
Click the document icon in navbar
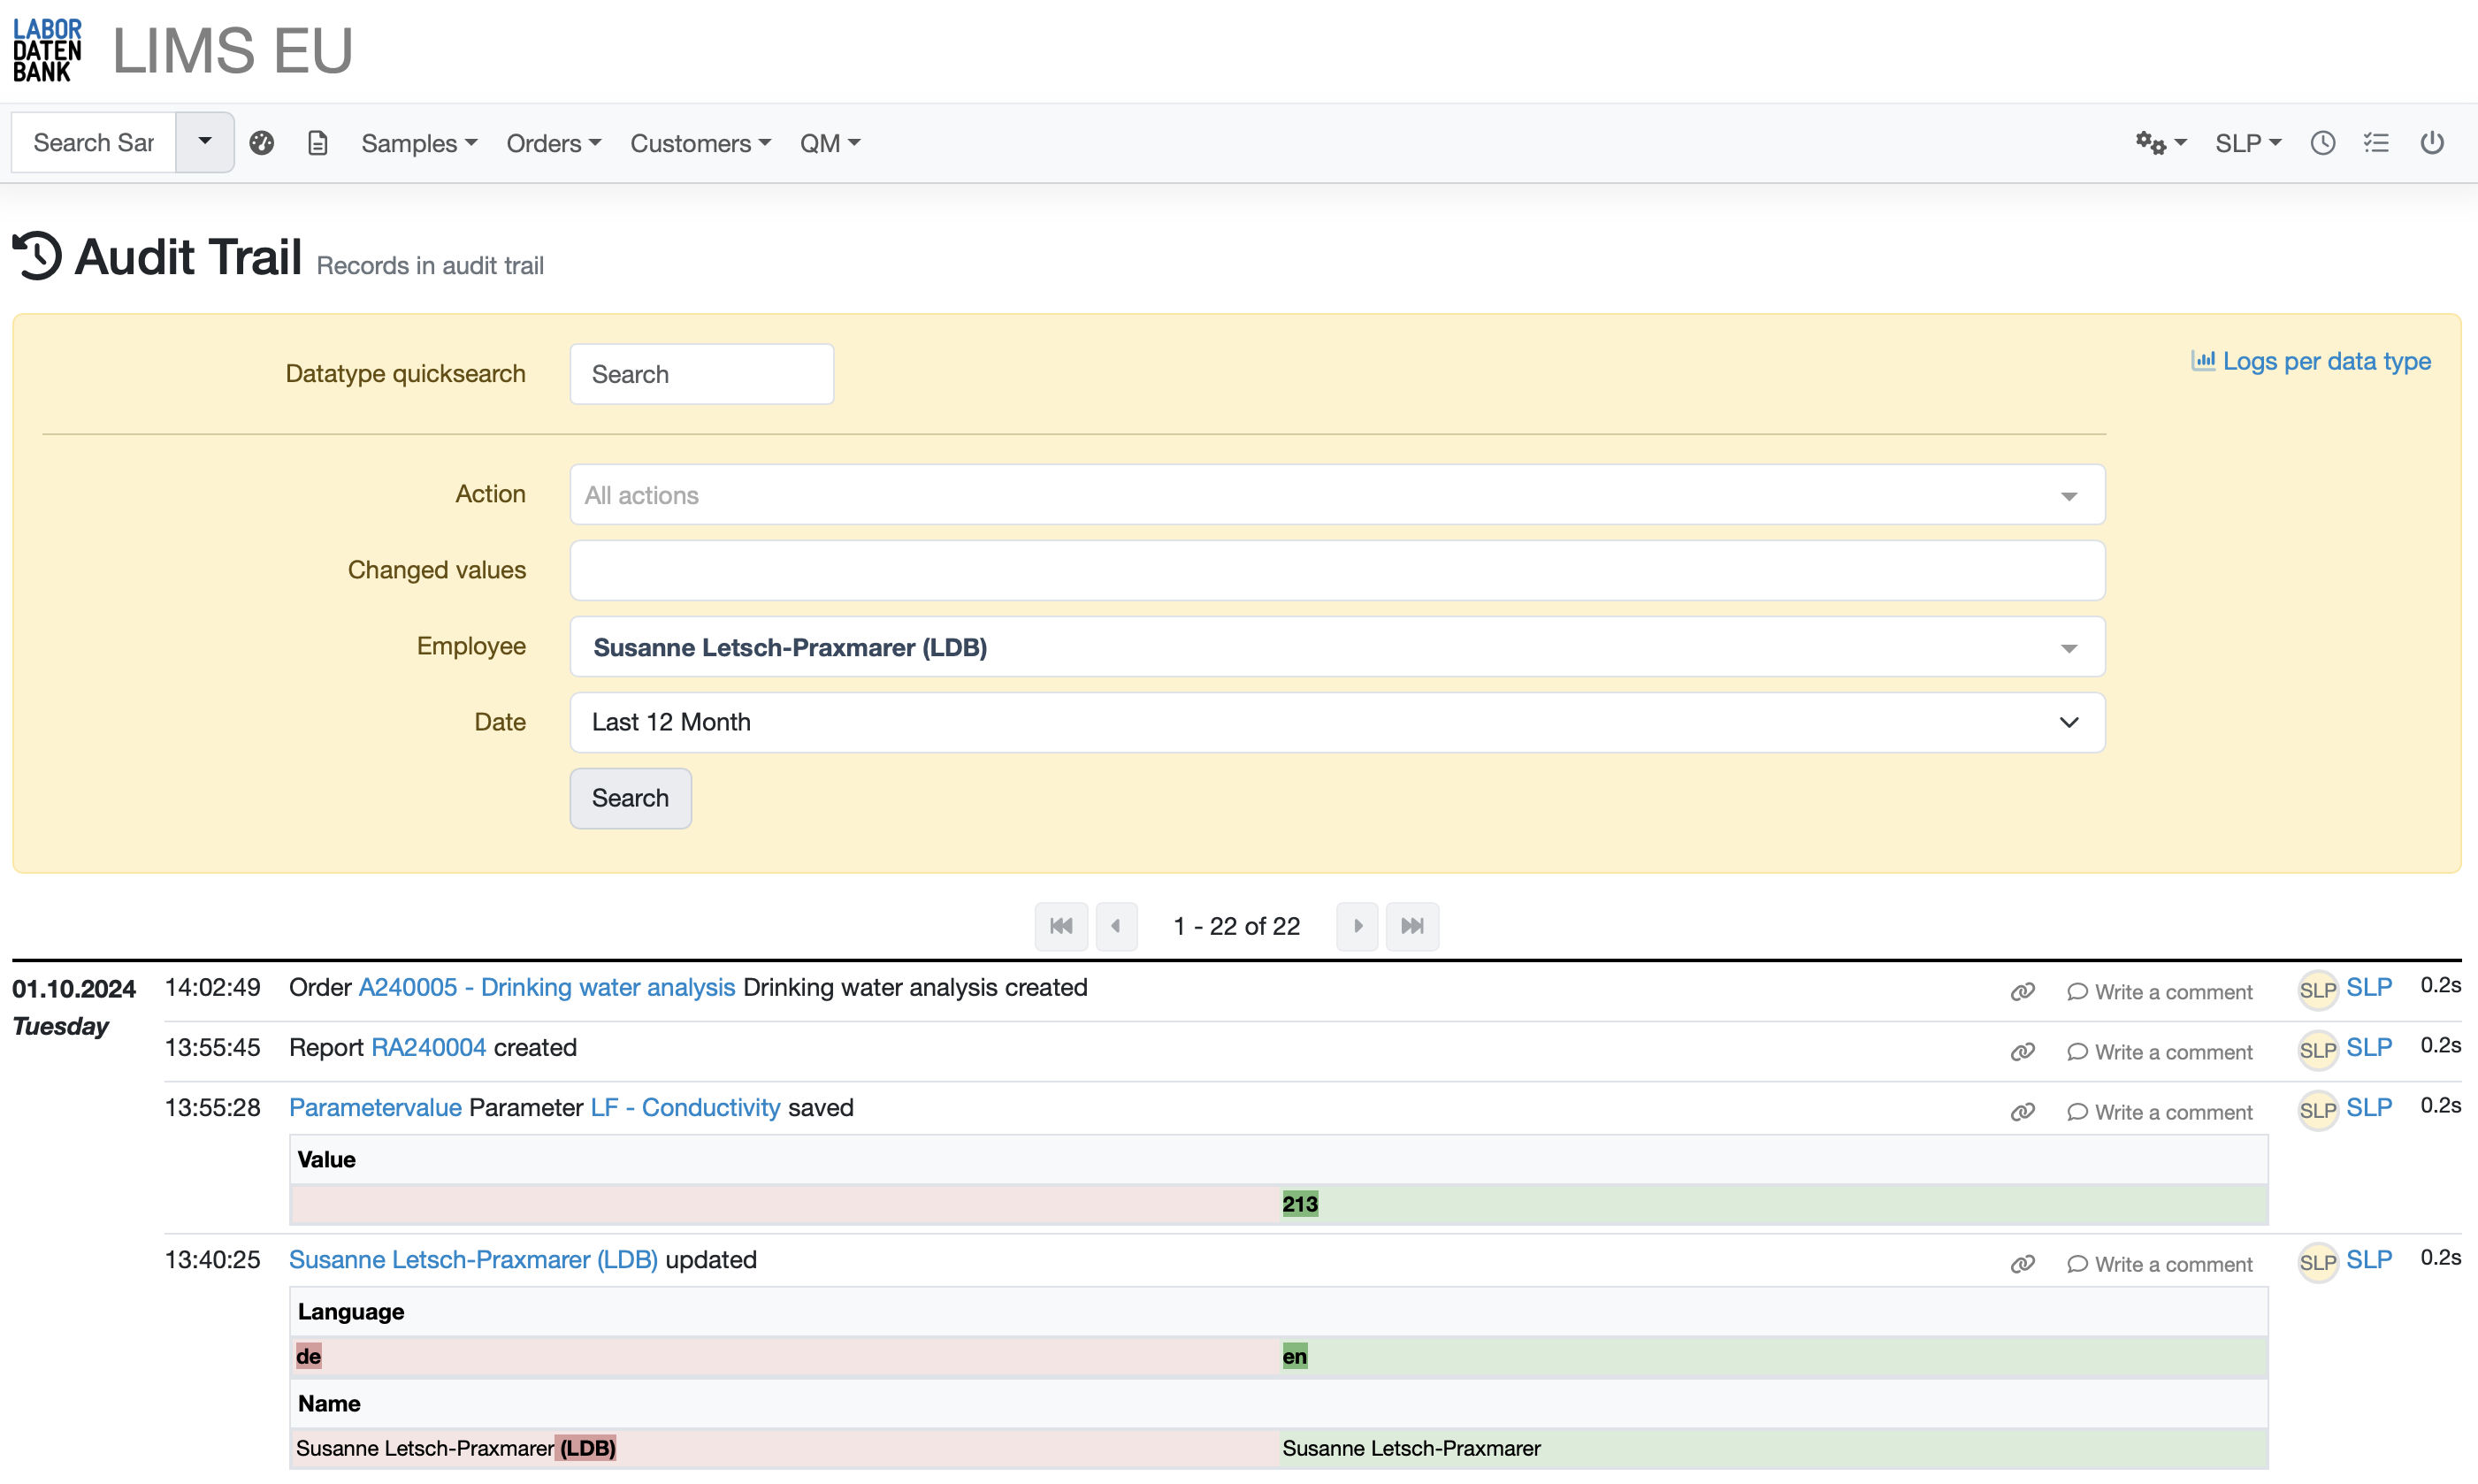click(317, 143)
